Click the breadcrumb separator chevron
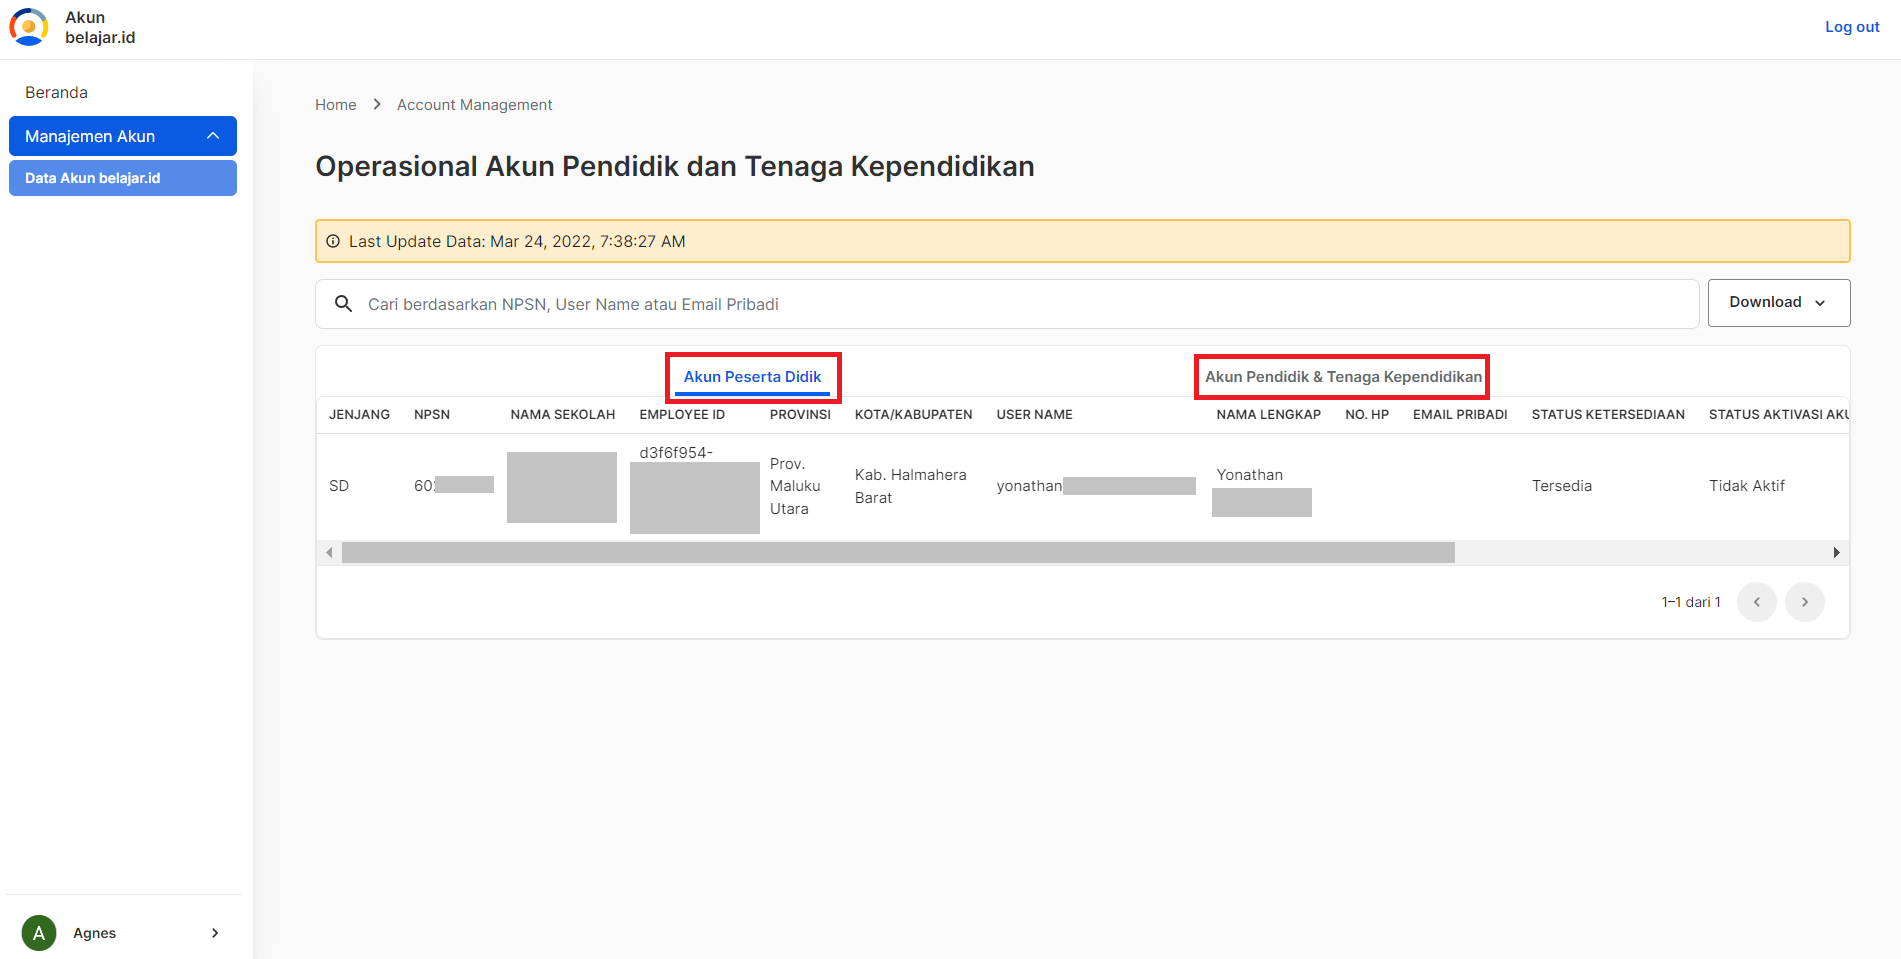 click(x=377, y=104)
